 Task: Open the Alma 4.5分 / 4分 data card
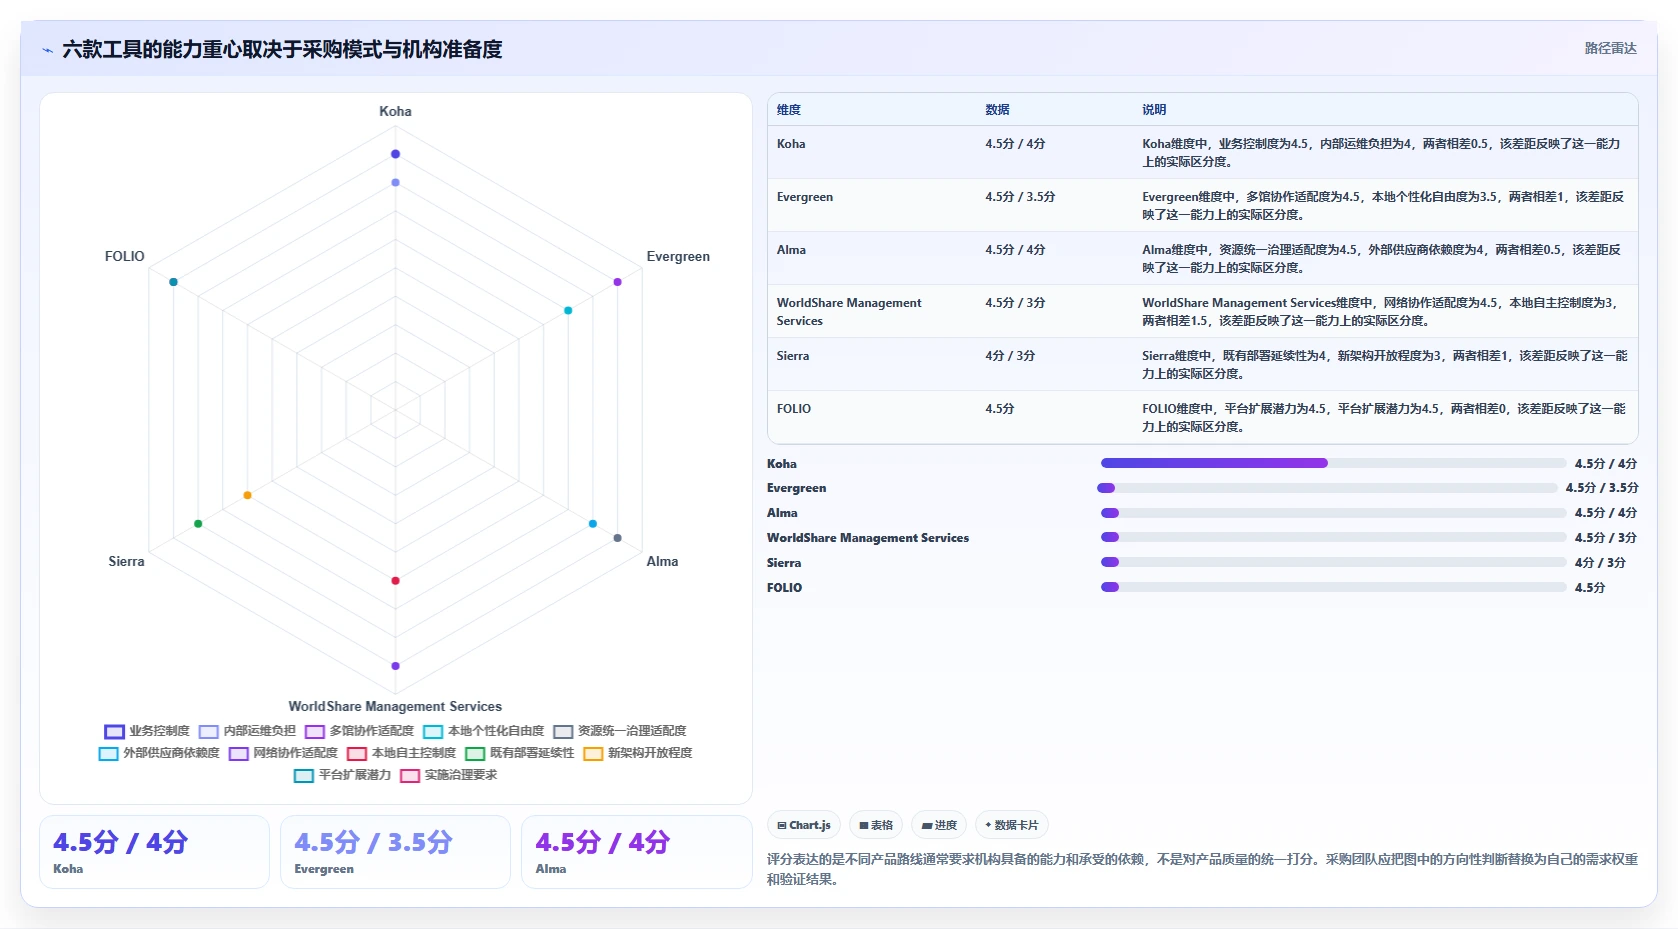tap(636, 852)
